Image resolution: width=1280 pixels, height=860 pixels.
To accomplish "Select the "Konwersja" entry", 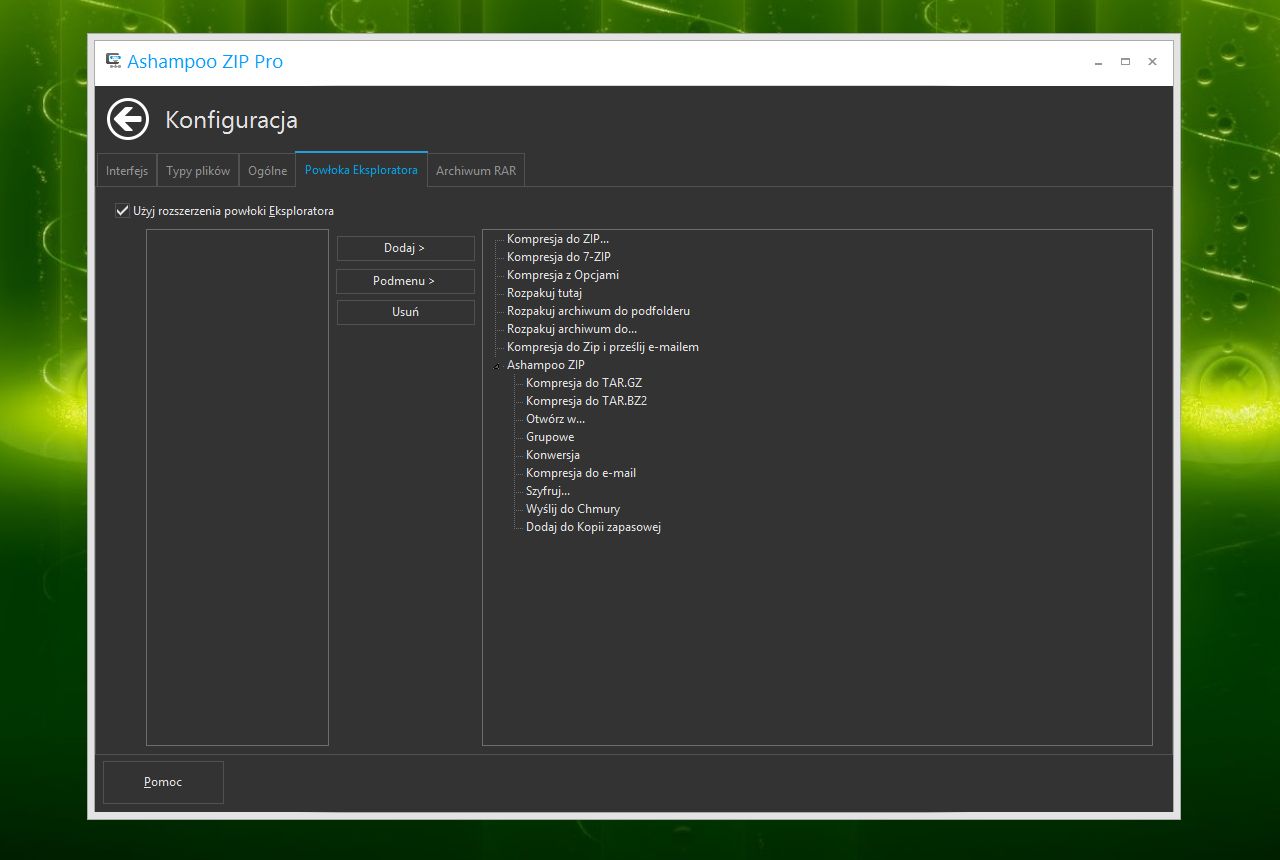I will point(553,455).
